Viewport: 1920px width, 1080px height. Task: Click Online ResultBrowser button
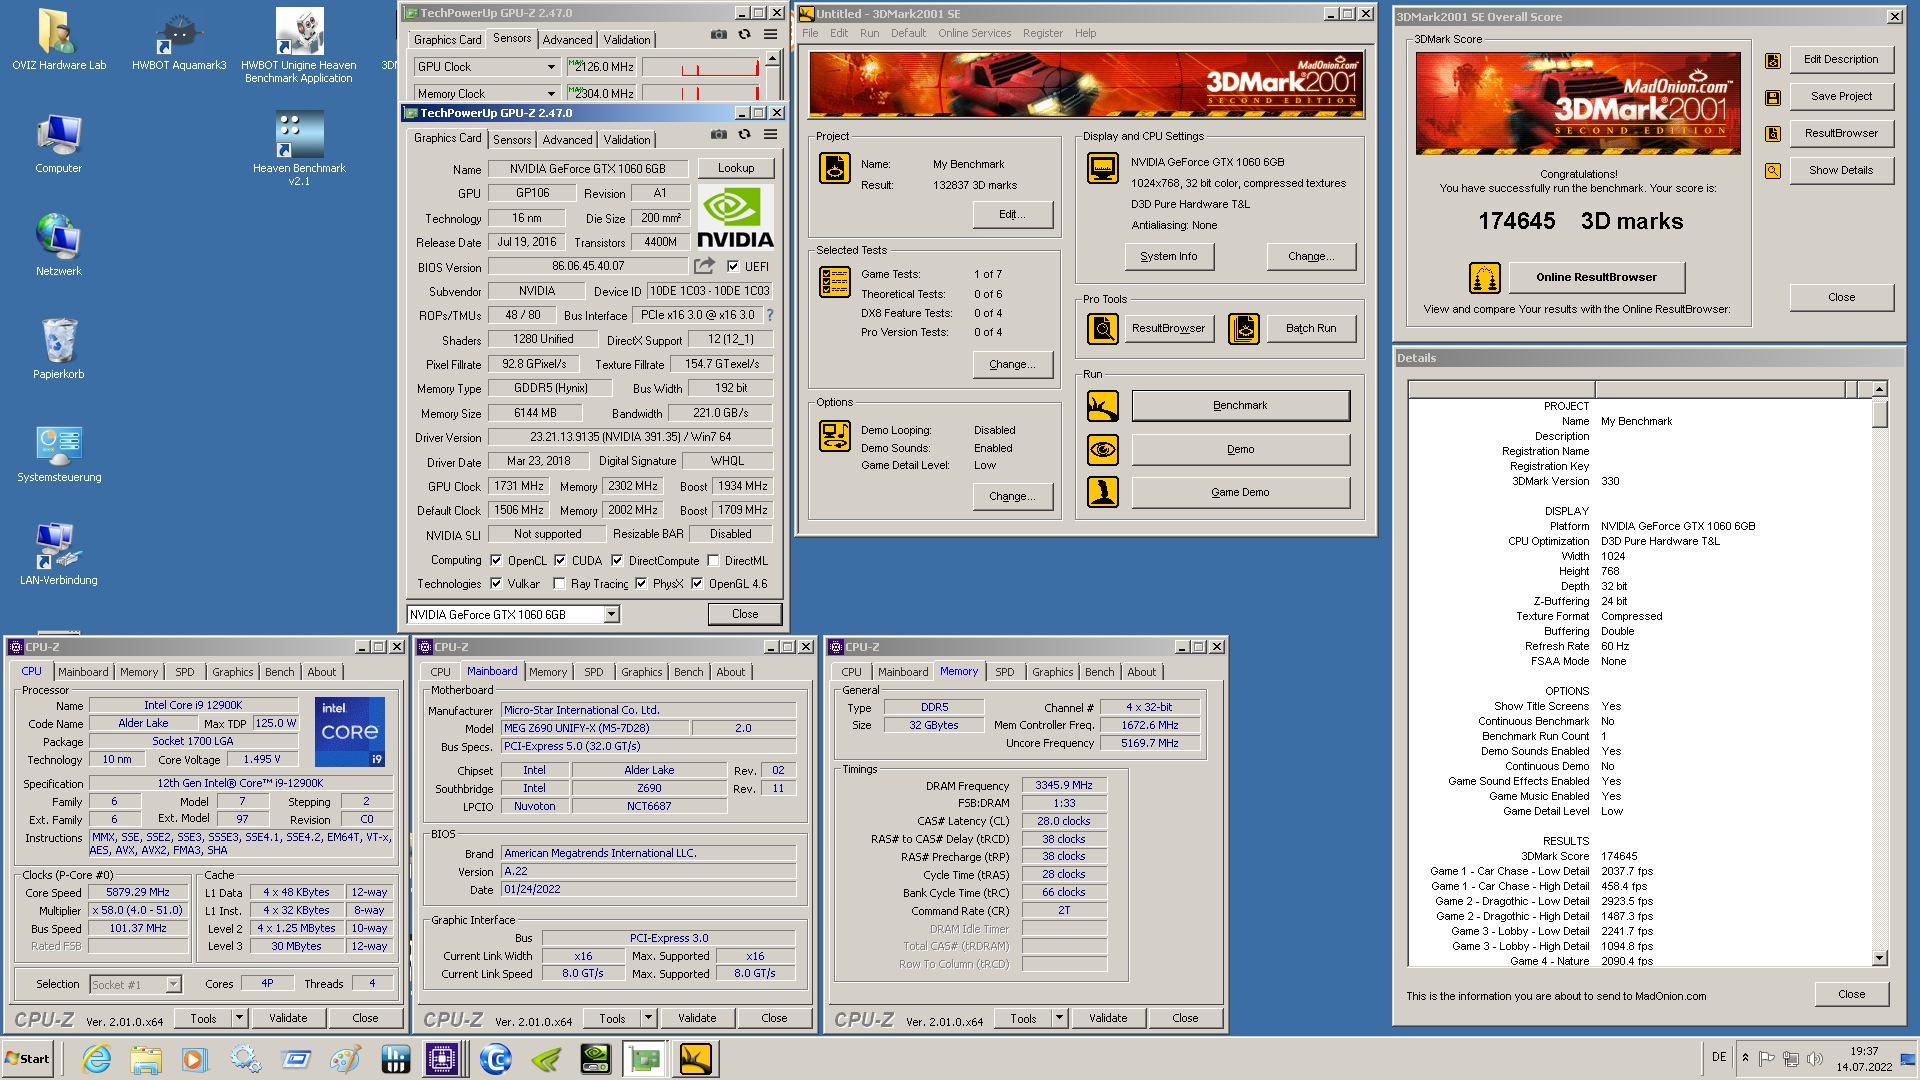(x=1596, y=277)
